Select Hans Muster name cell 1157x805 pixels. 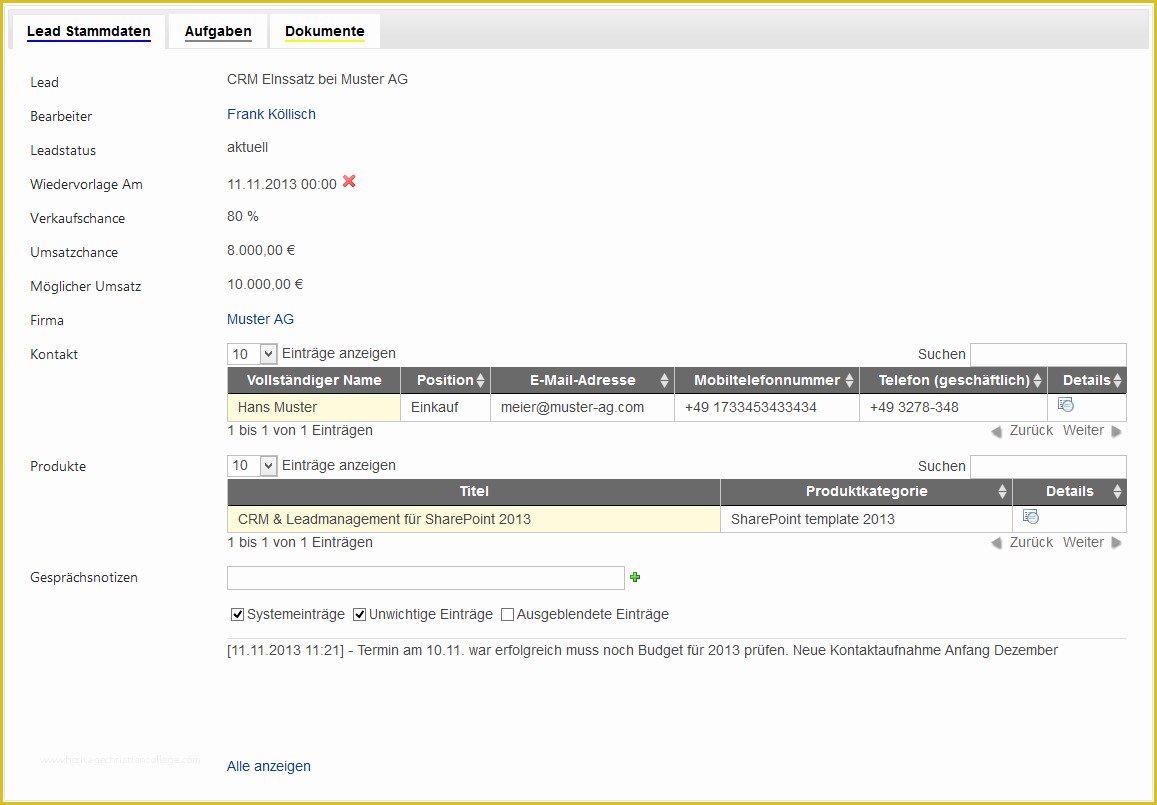pyautogui.click(x=314, y=407)
